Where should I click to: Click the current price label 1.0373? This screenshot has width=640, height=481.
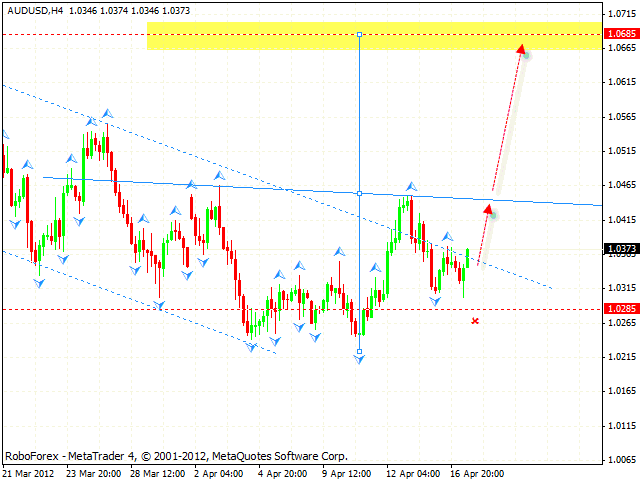(x=620, y=249)
